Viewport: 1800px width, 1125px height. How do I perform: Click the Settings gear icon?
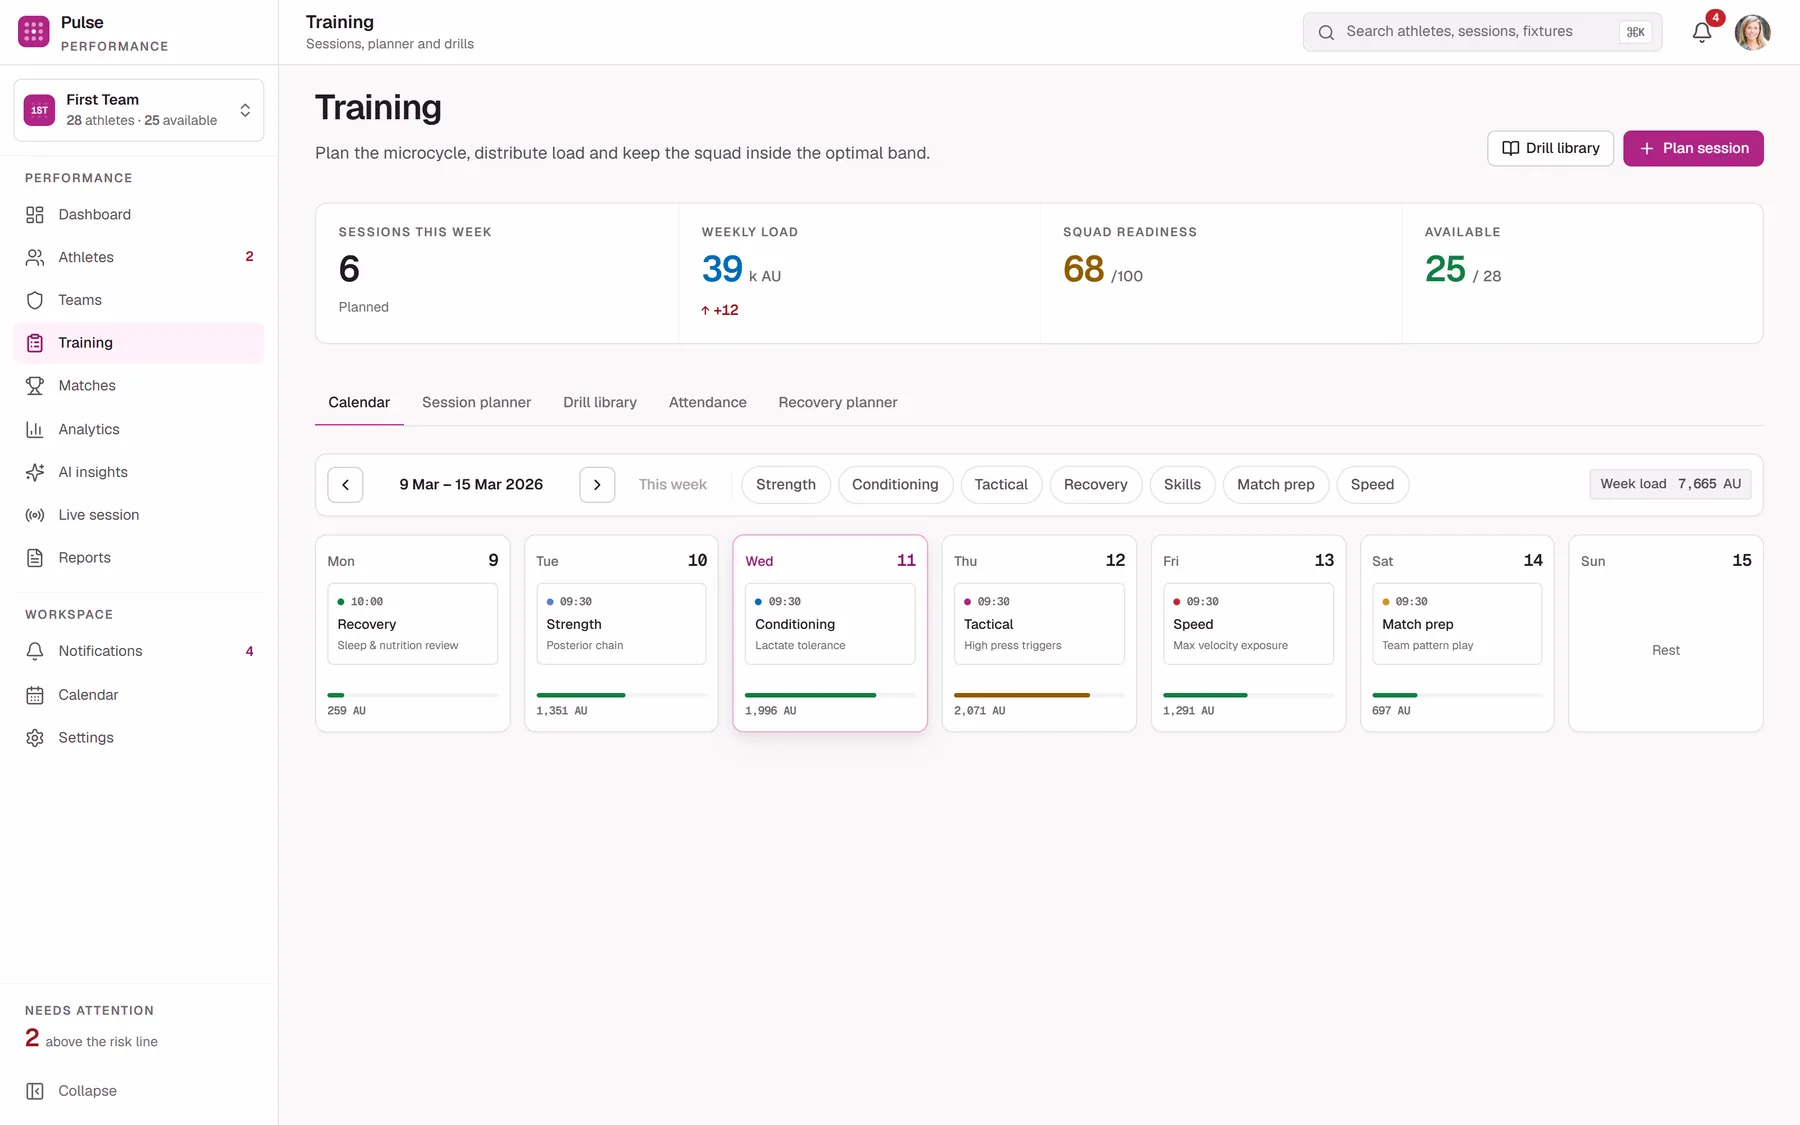click(x=35, y=738)
